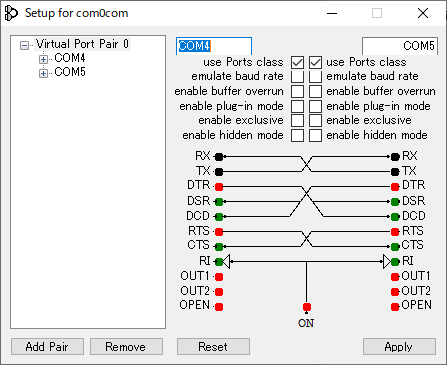Enable hidden mode for COM4 side
Image resolution: width=447 pixels, height=365 pixels.
(x=297, y=135)
